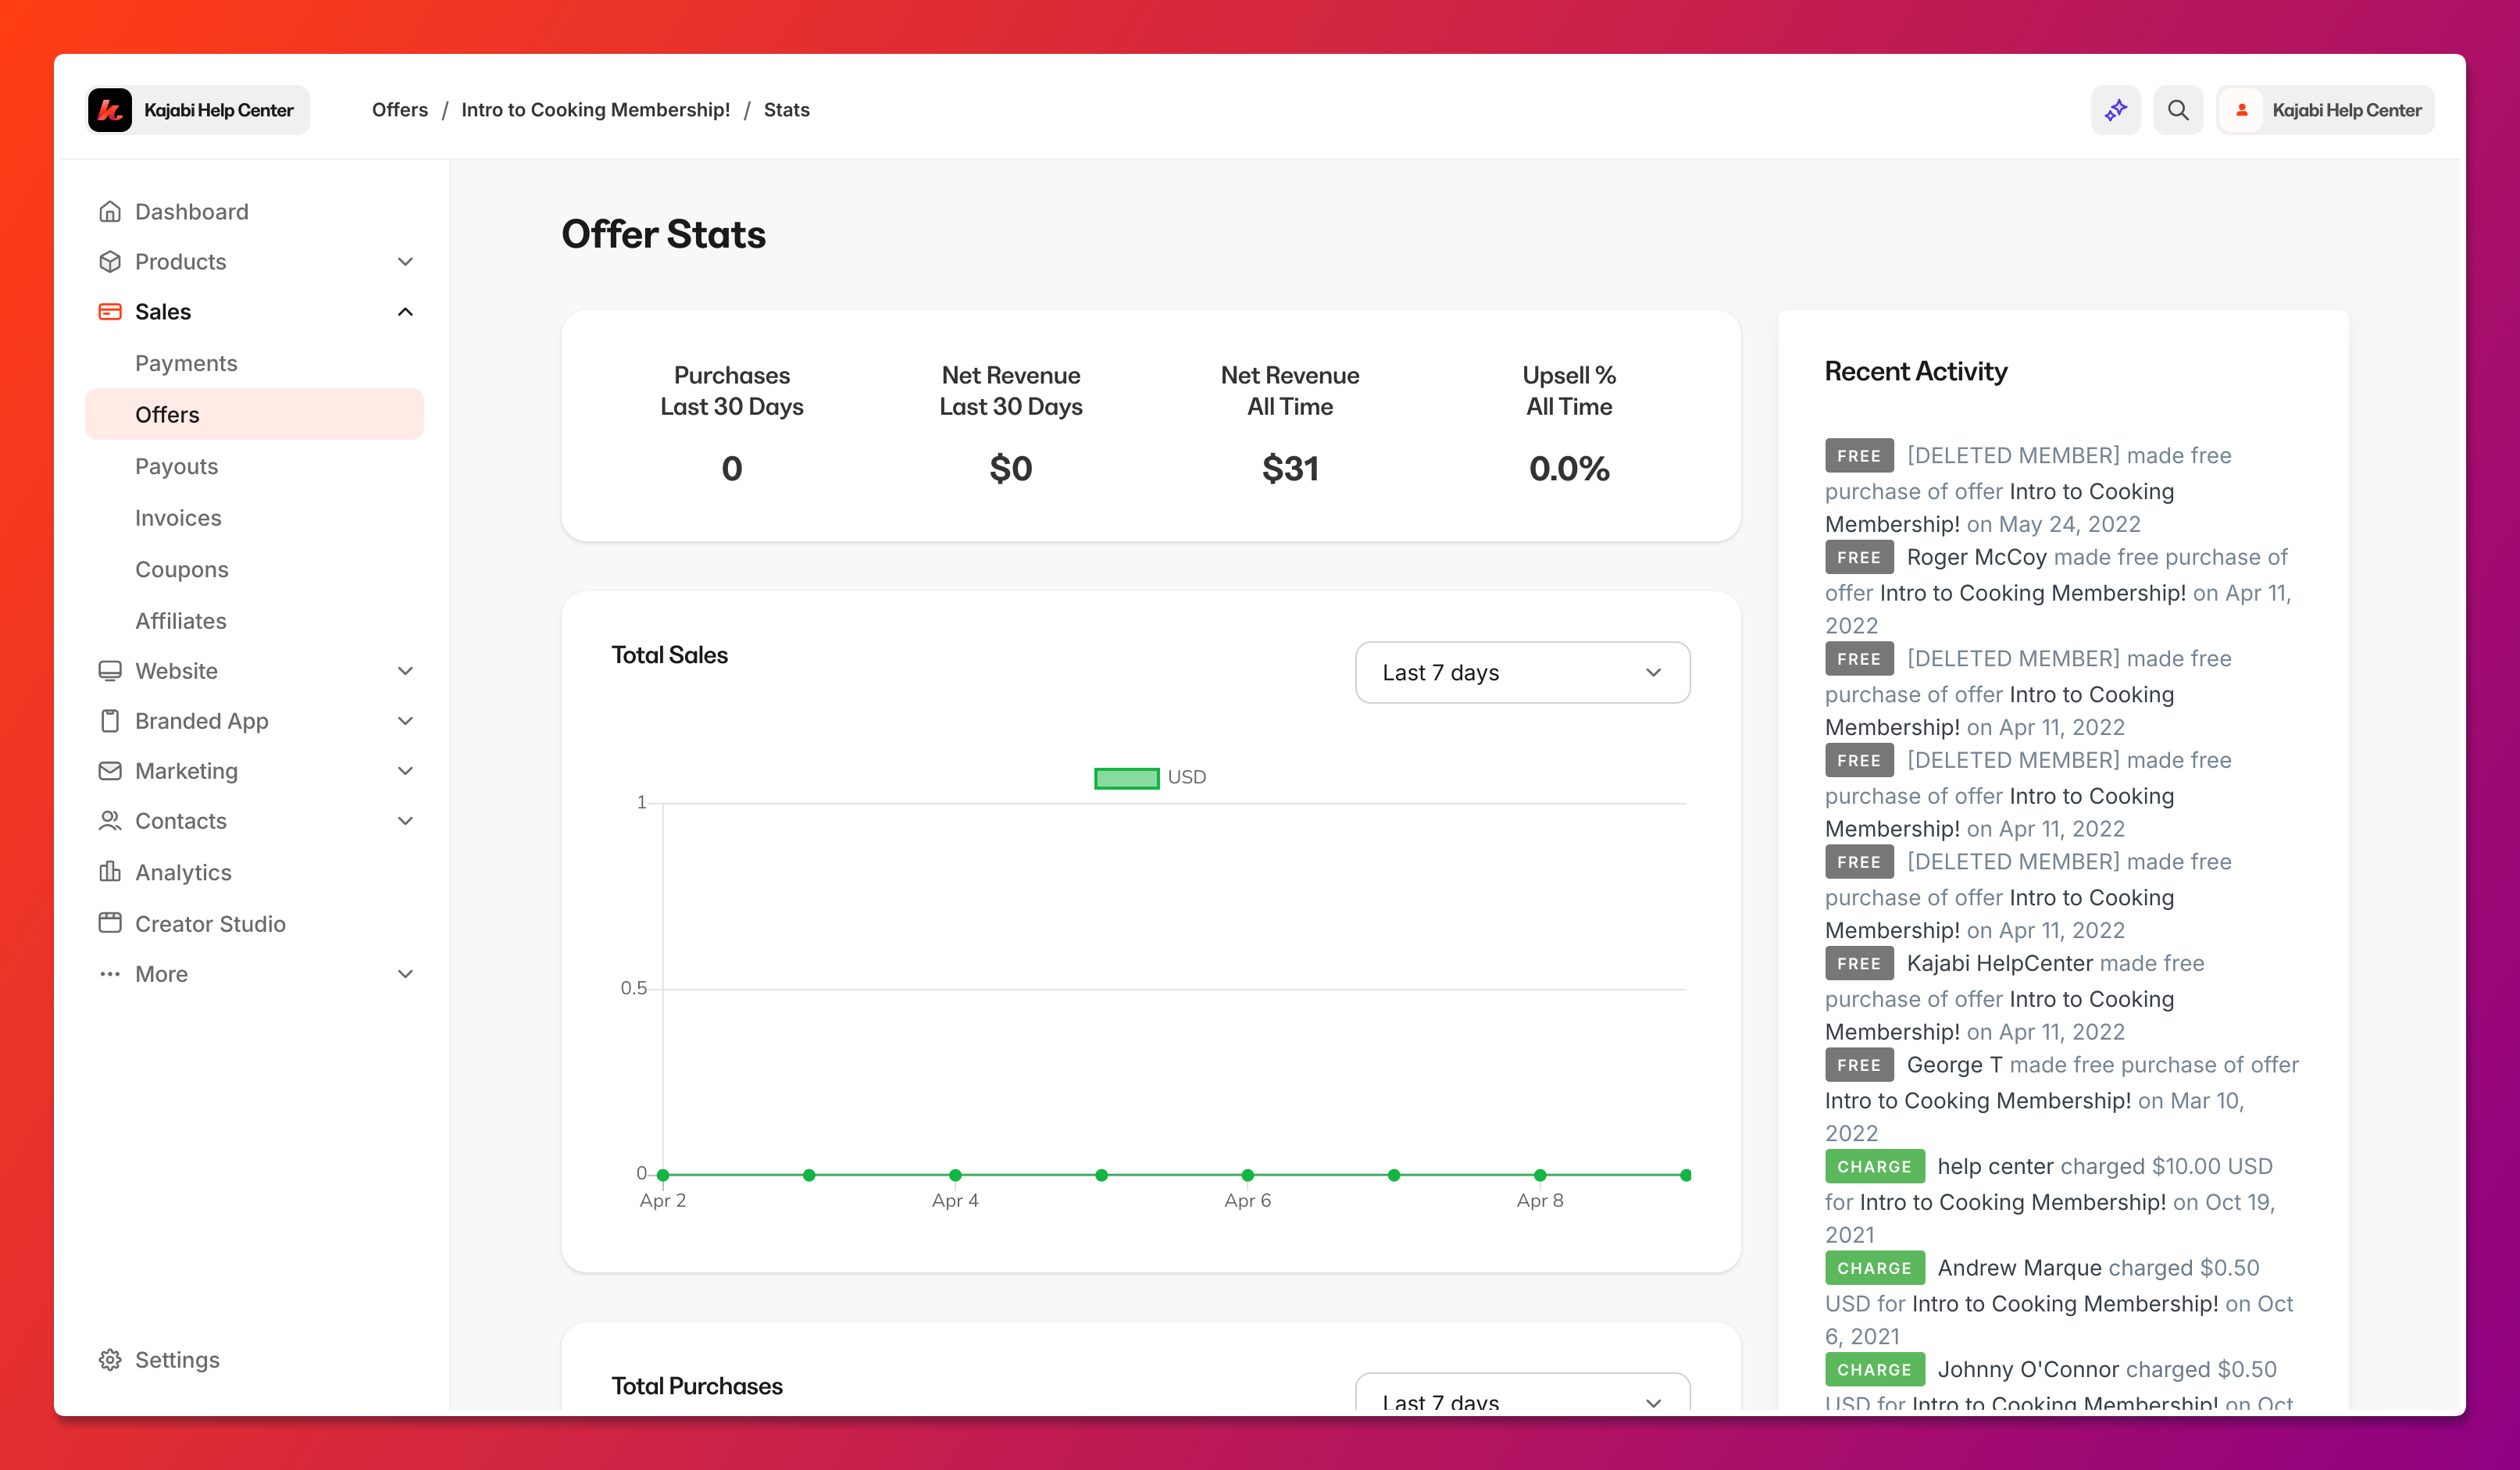This screenshot has width=2520, height=1470.
Task: Open Johnny O'Connor member link
Action: [x=2027, y=1369]
